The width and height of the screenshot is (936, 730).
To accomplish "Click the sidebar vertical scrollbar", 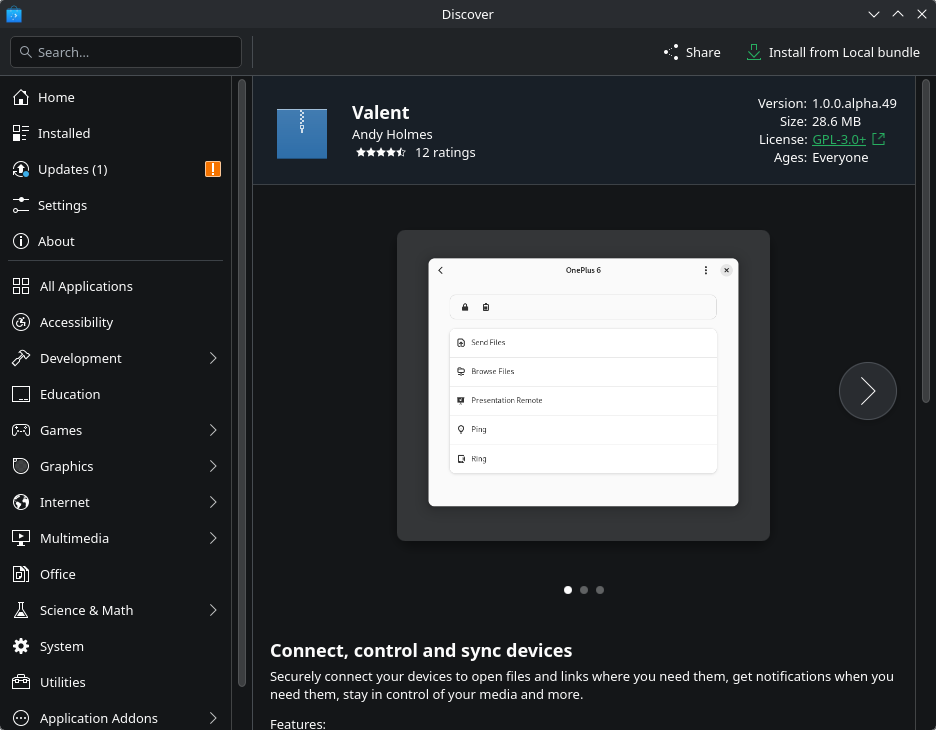I will [242, 380].
